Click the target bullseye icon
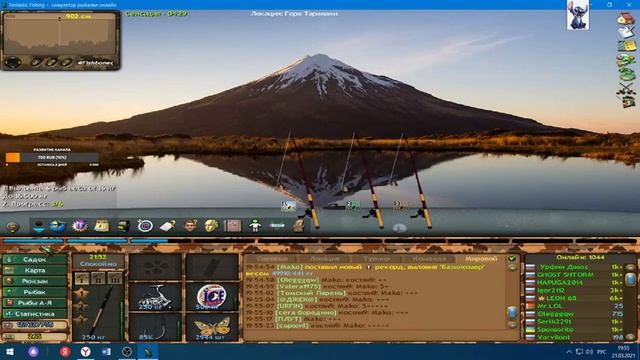The width and height of the screenshot is (640, 360). [x=145, y=225]
